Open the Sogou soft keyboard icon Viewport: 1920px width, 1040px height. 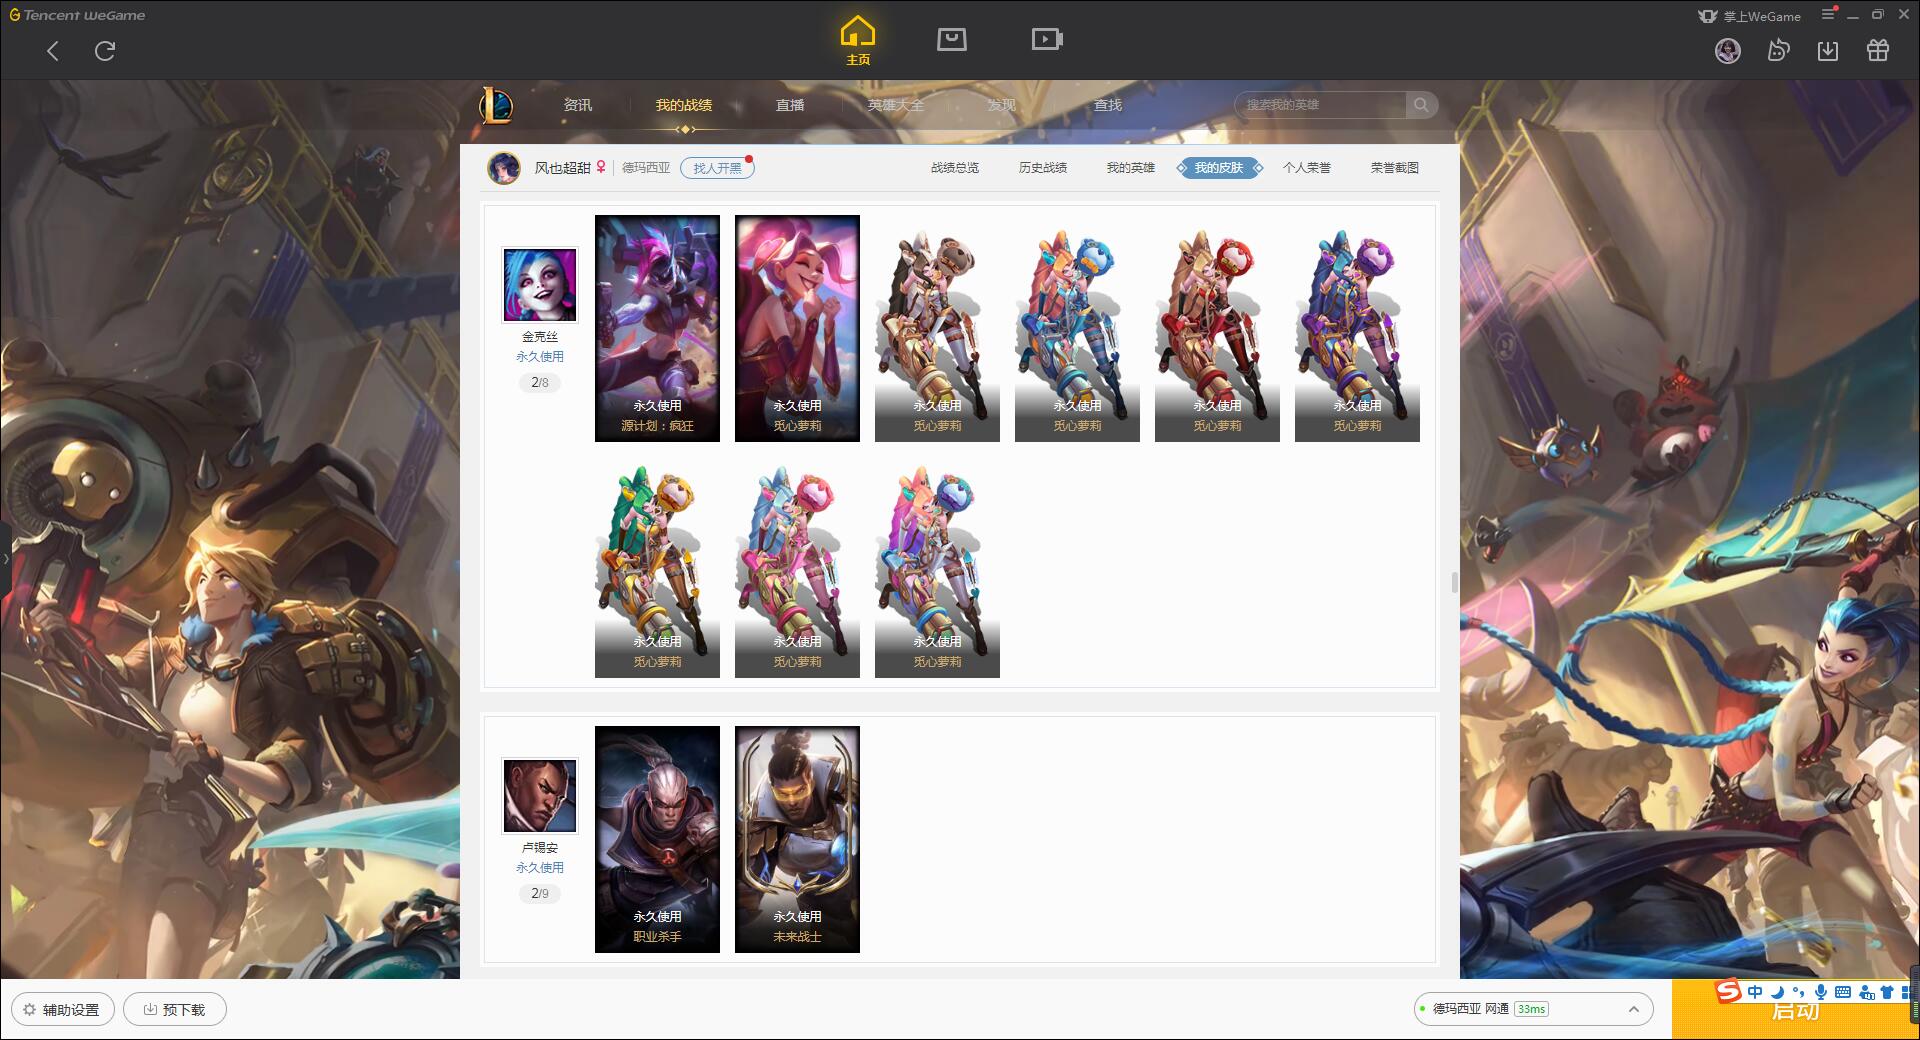(x=1843, y=992)
